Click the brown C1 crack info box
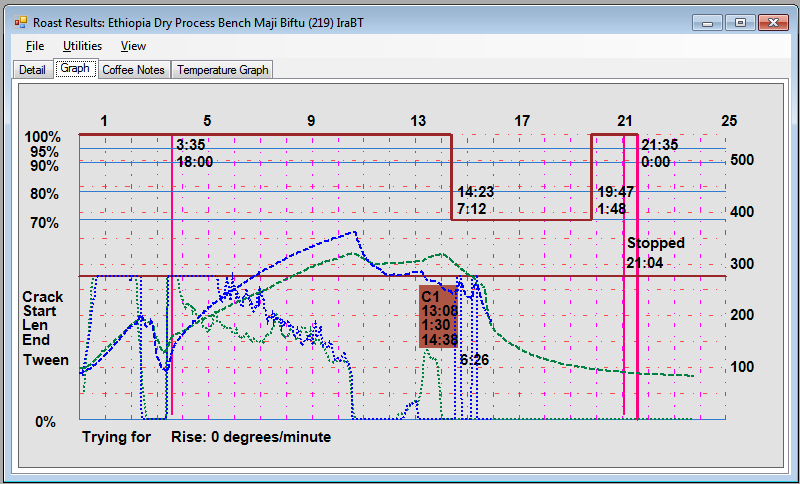 pos(438,318)
